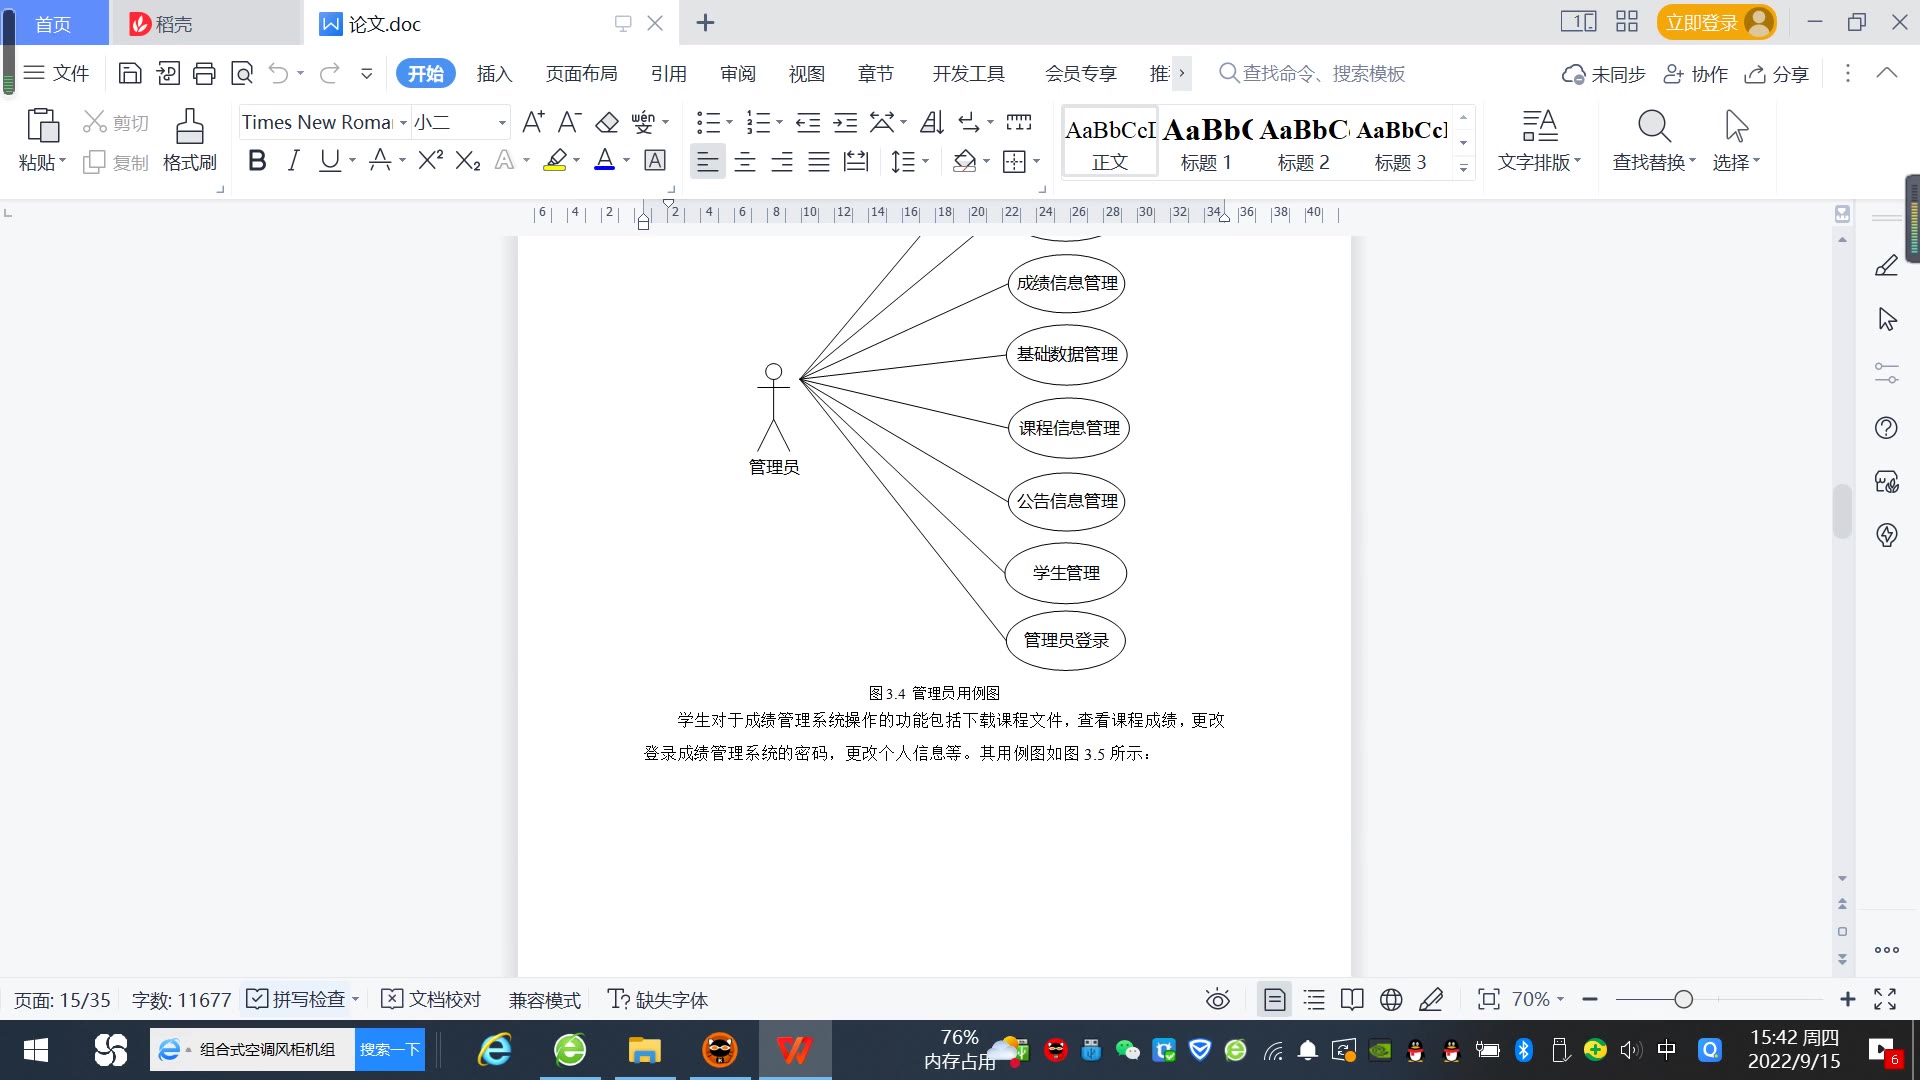Expand the styles gallery list
The height and width of the screenshot is (1080, 1920).
[1463, 168]
